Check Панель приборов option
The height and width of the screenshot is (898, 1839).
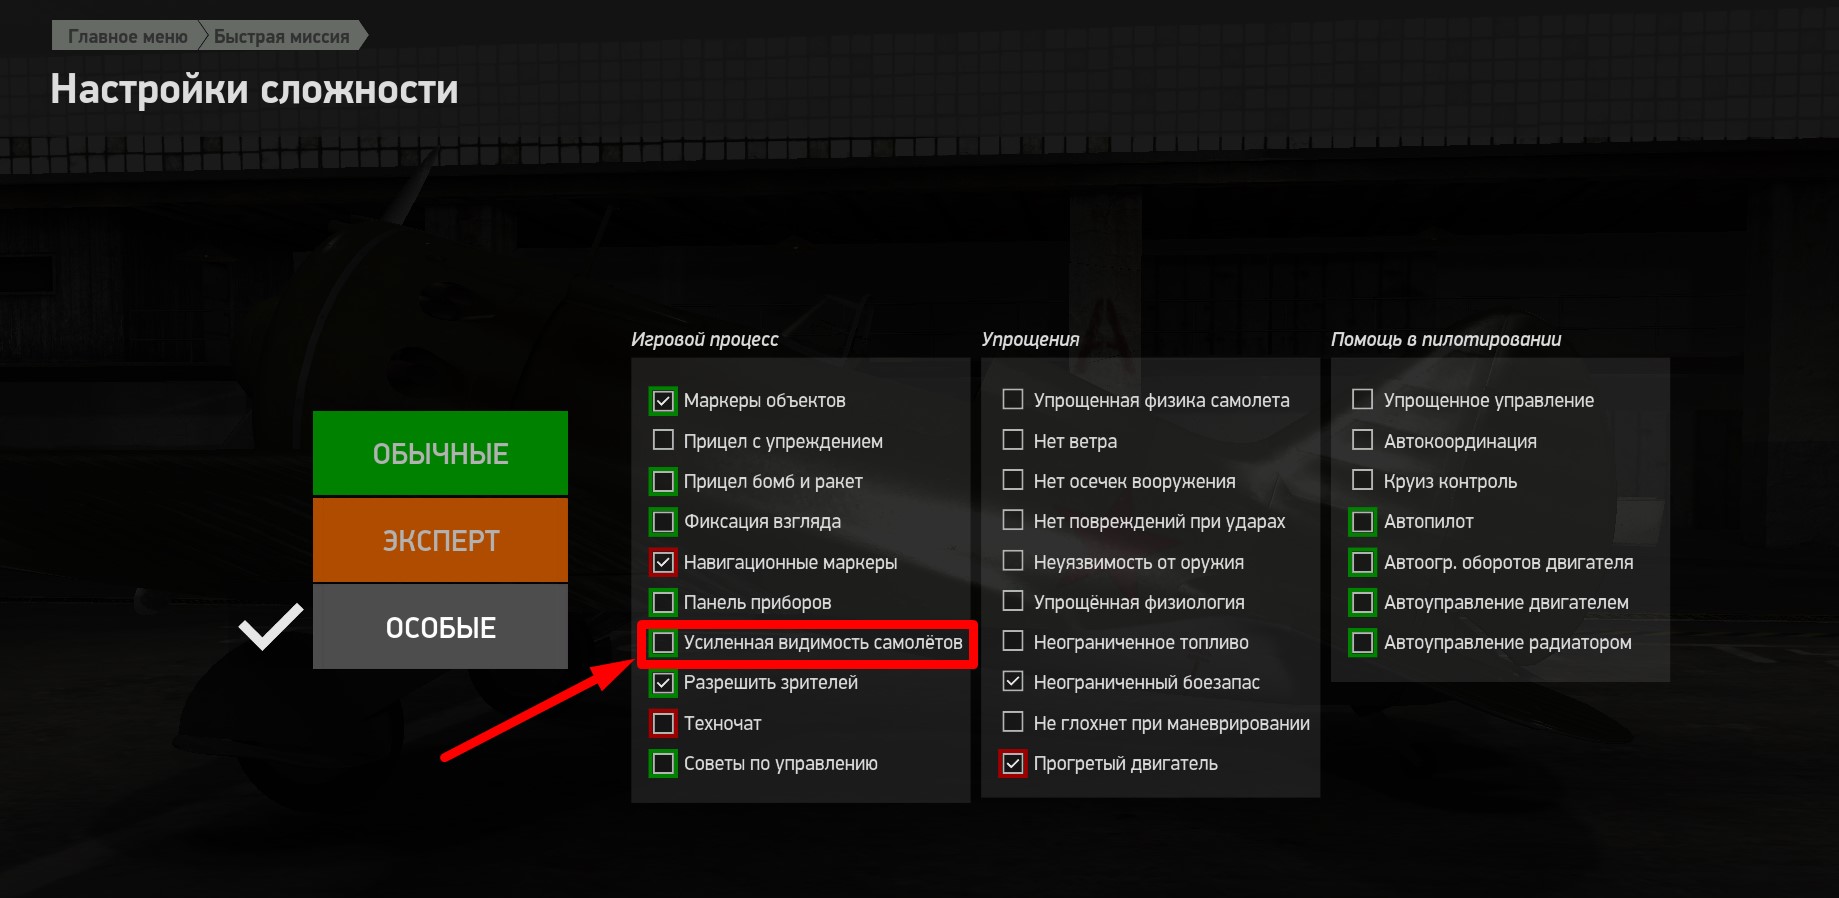(663, 602)
